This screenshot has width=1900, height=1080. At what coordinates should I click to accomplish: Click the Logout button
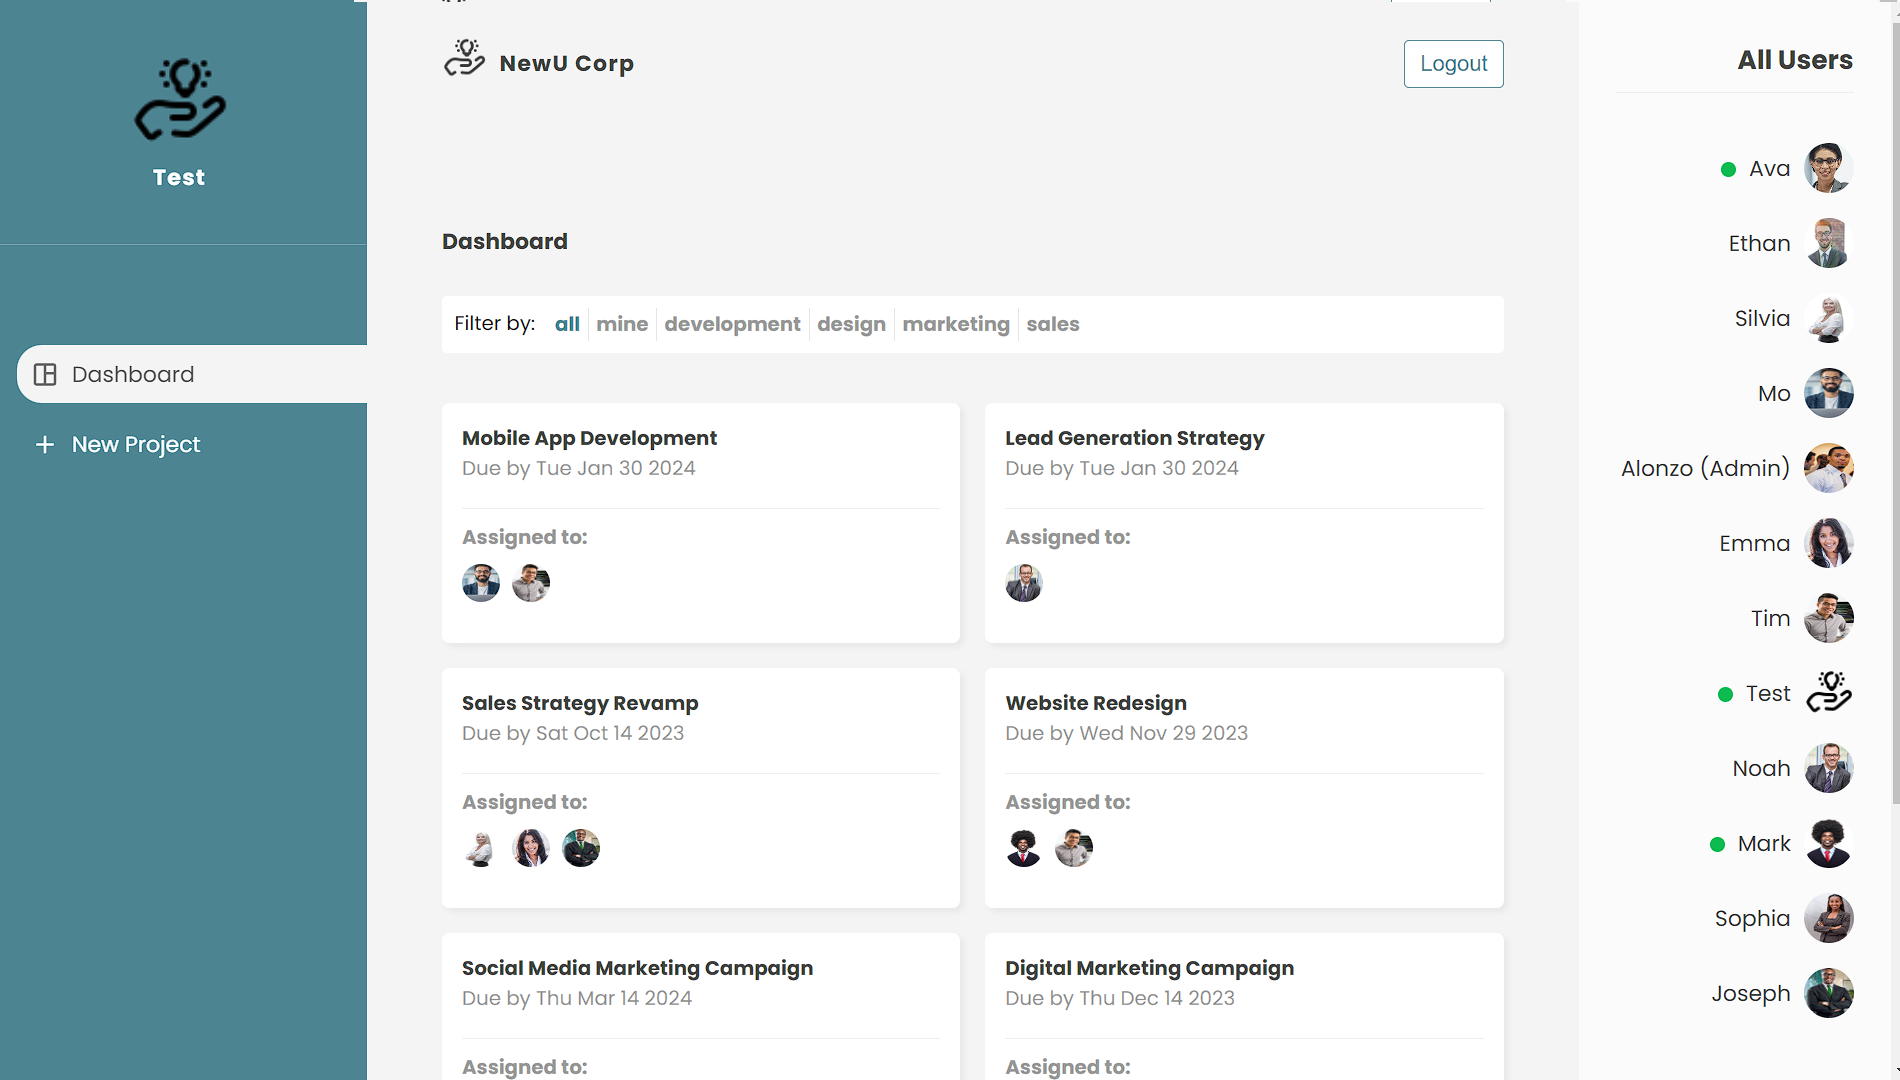(x=1453, y=63)
